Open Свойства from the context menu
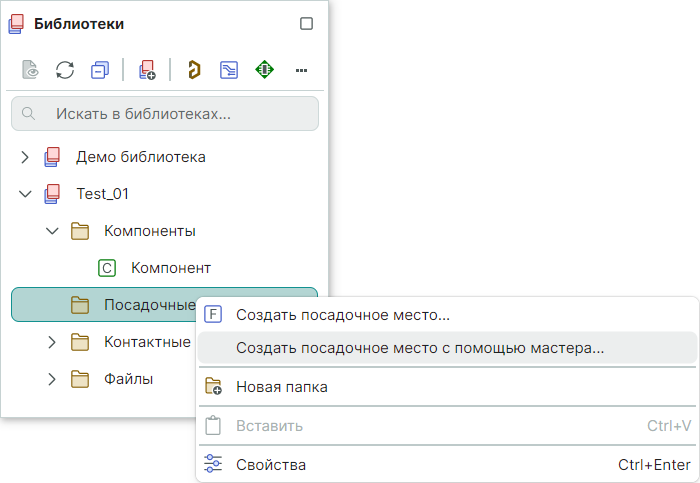700x483 pixels. pyautogui.click(x=270, y=465)
